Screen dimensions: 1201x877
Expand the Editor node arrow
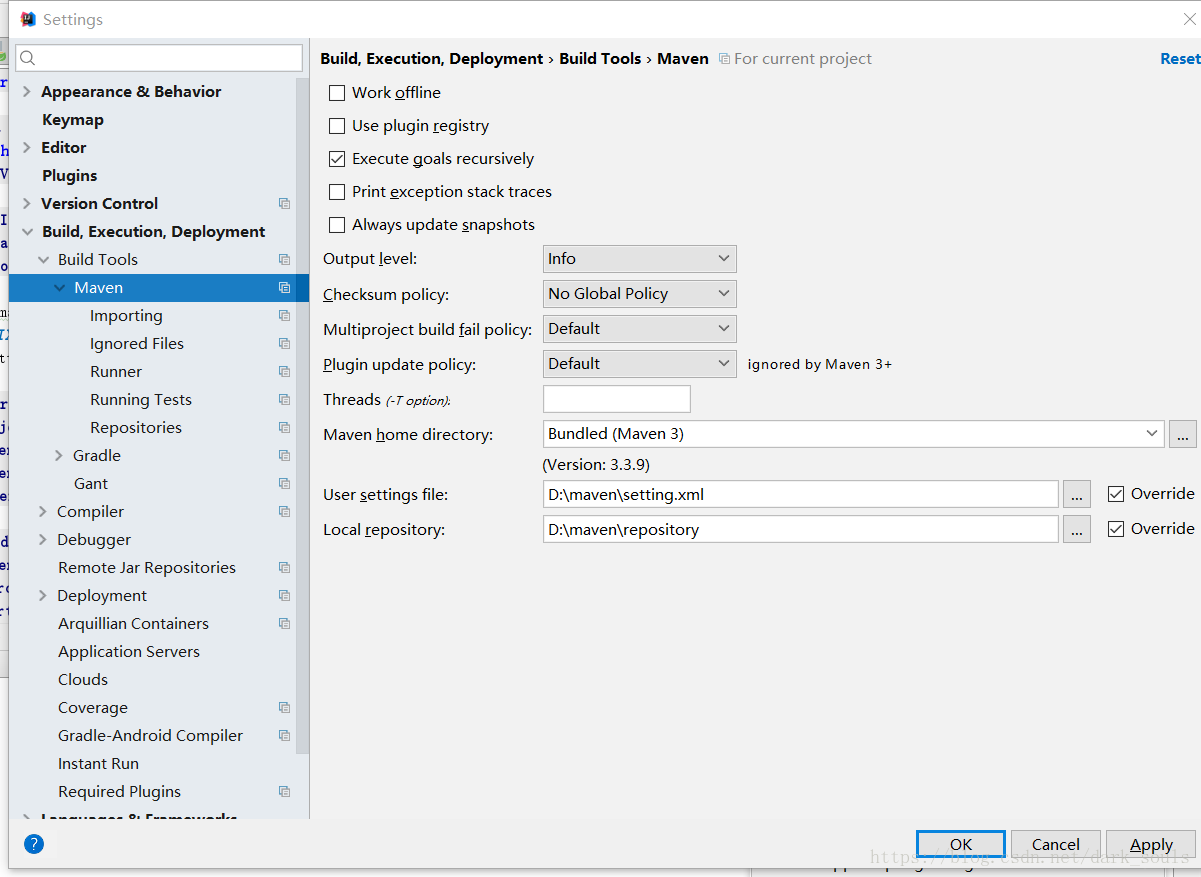(26, 147)
